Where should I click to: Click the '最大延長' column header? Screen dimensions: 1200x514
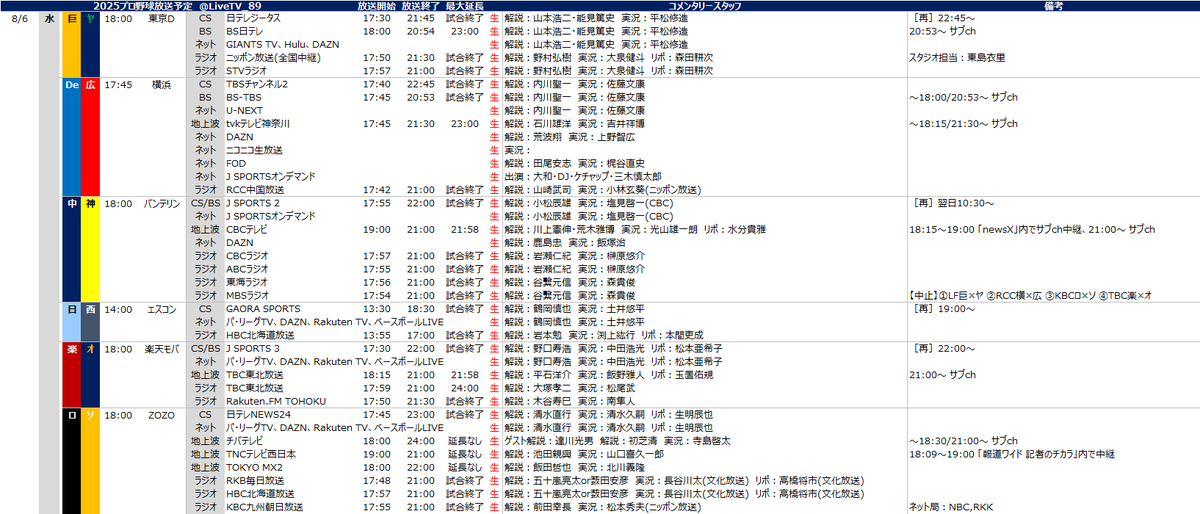[x=465, y=6]
